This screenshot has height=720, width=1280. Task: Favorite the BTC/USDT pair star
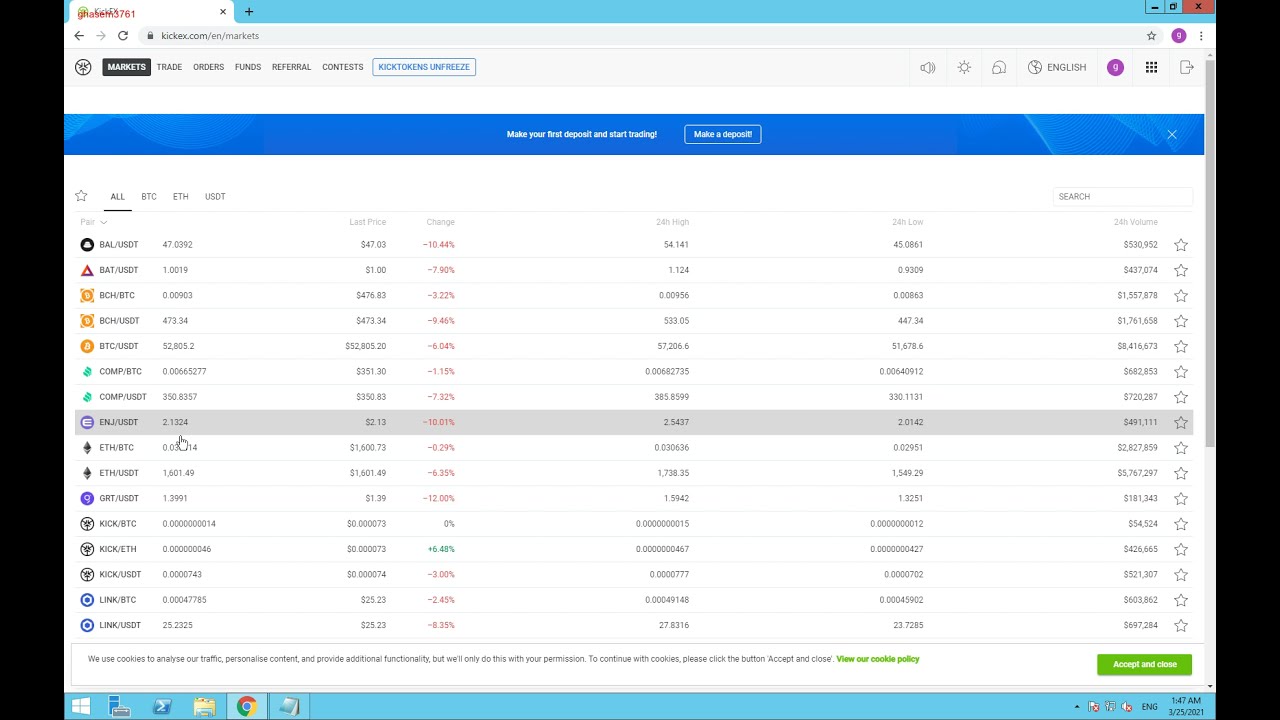click(1181, 346)
